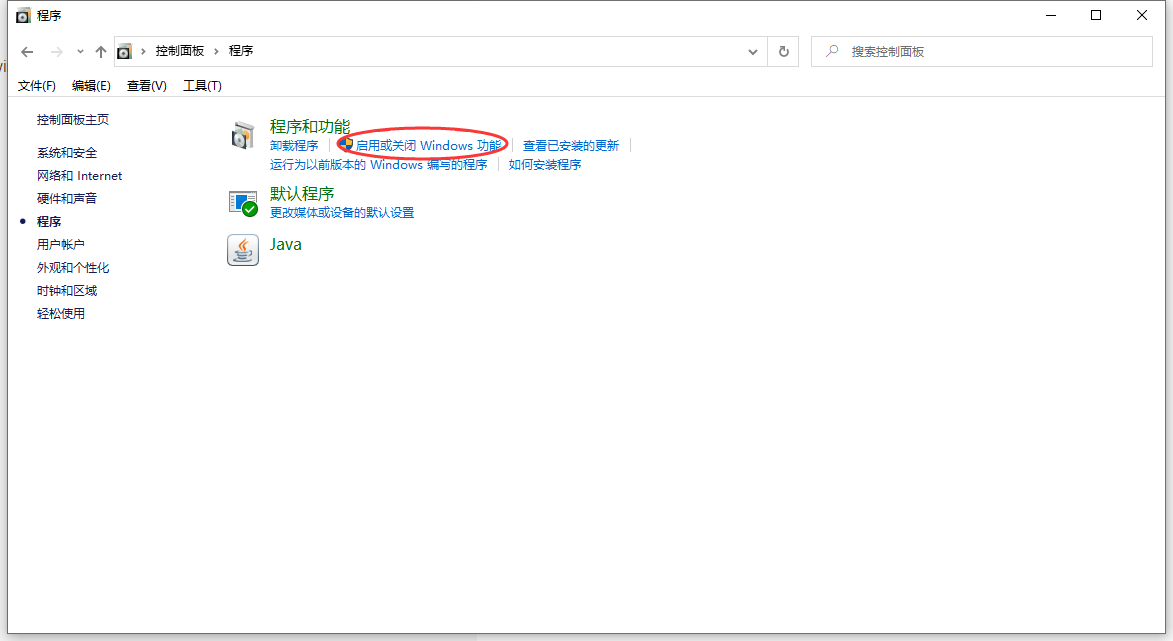The width and height of the screenshot is (1173, 641).
Task: Open the 工具(T) menu
Action: click(x=203, y=86)
